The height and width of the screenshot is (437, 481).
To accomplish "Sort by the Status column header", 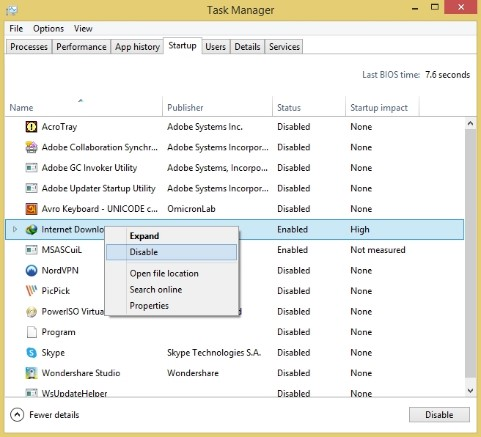I will click(309, 108).
